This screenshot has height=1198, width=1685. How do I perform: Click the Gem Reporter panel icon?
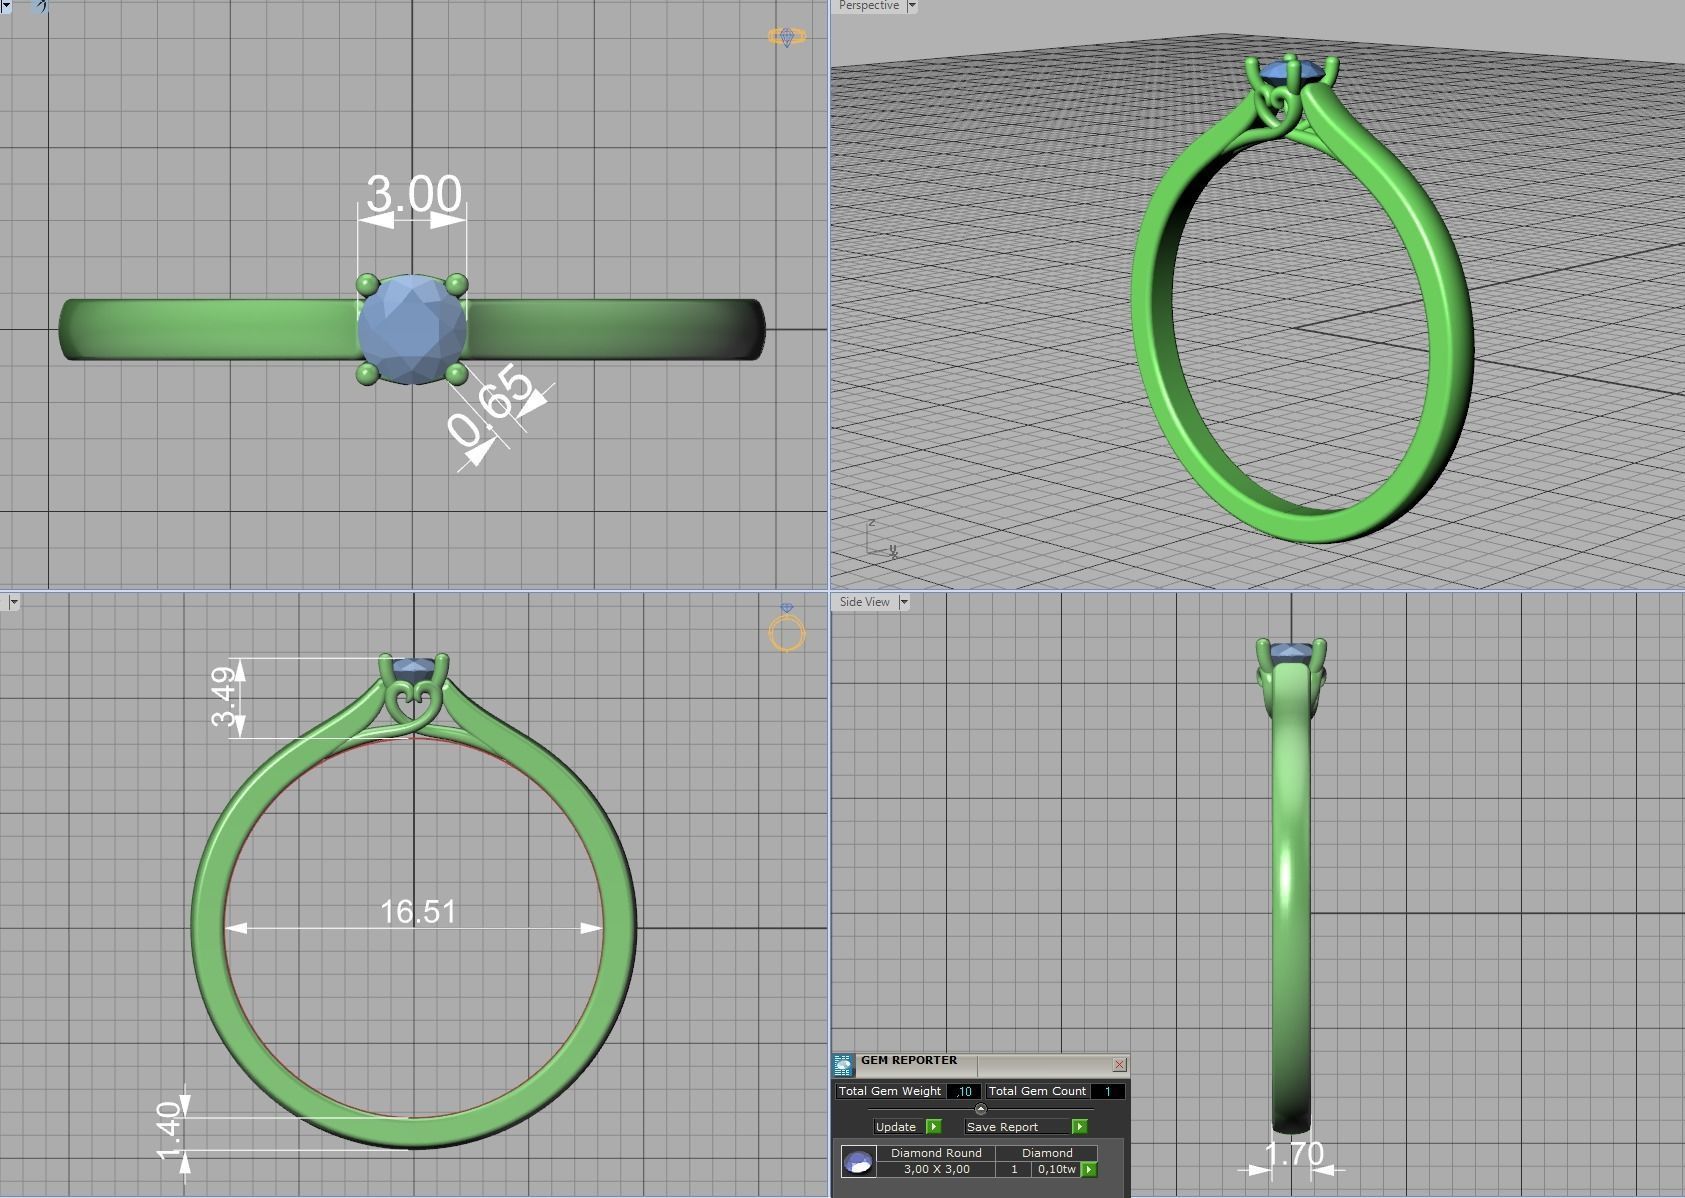pyautogui.click(x=843, y=1065)
